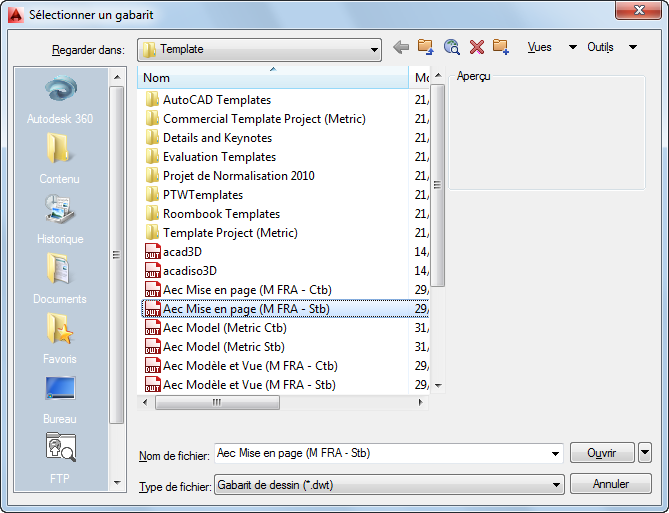
Task: Select acad3D template file icon
Action: (x=153, y=251)
